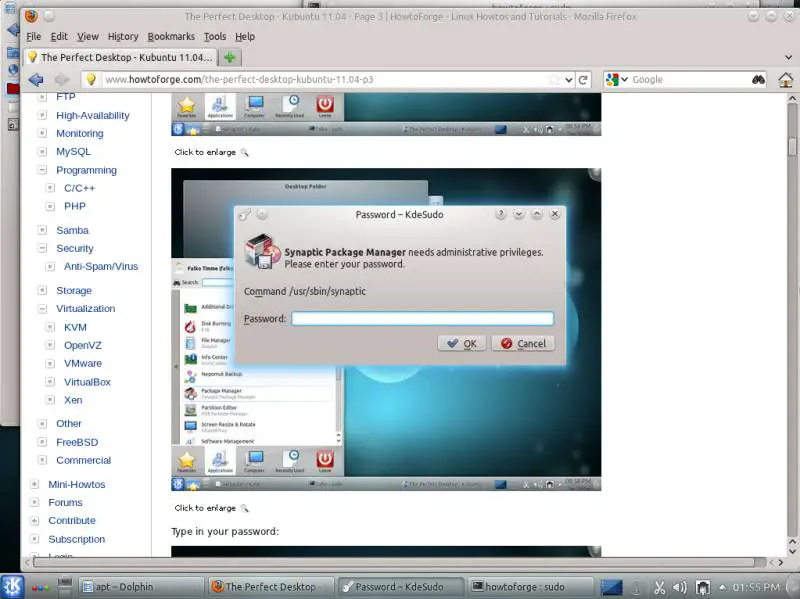
Task: Open the PHP subcategory link
Action: [75, 206]
